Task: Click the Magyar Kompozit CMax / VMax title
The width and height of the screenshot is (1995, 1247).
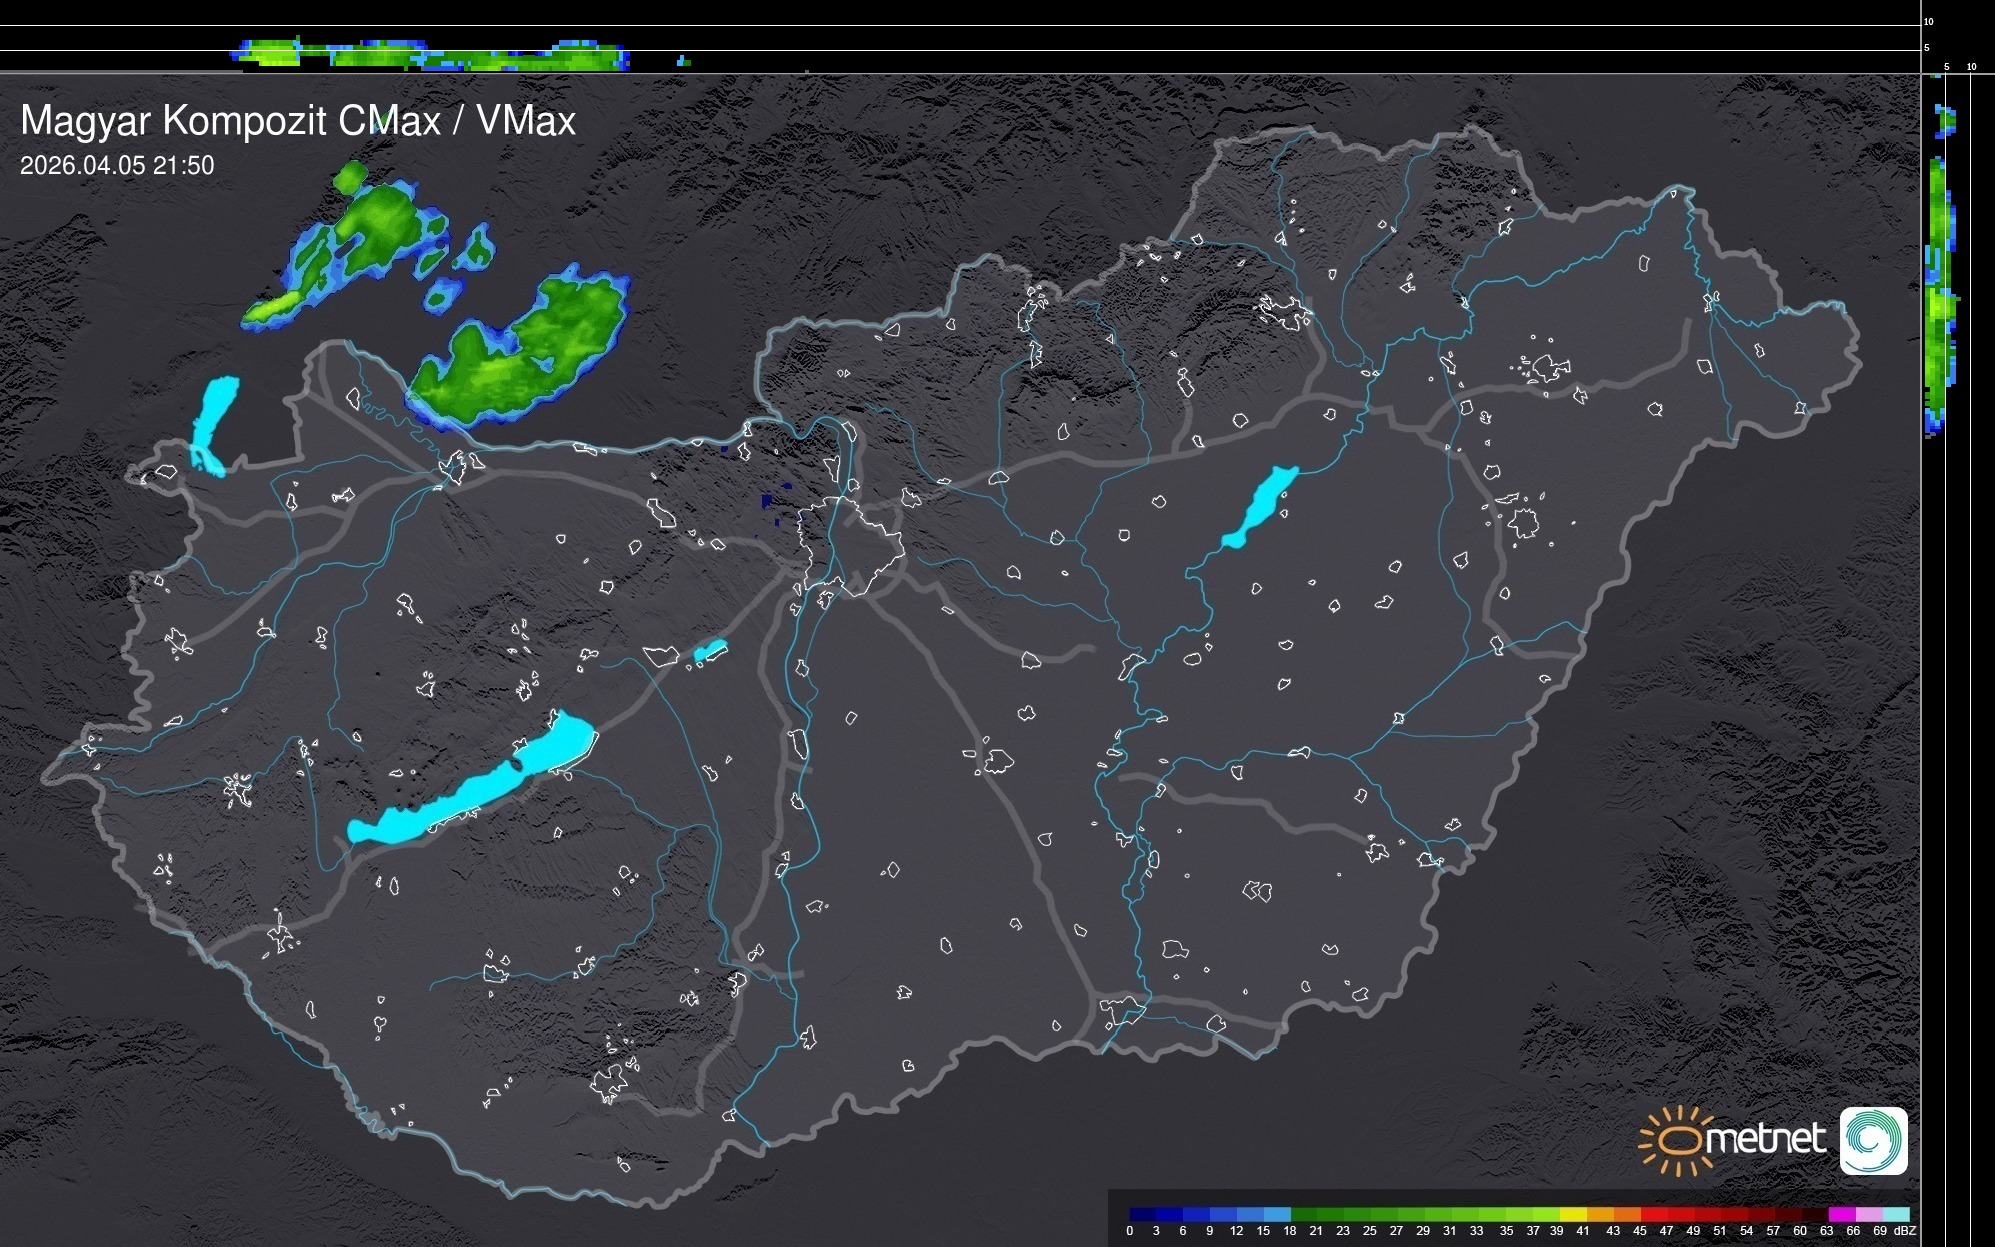Action: click(x=298, y=121)
